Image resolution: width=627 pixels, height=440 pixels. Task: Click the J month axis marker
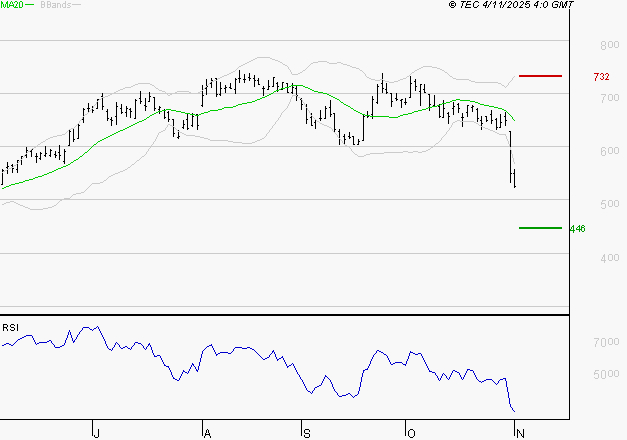click(x=96, y=433)
